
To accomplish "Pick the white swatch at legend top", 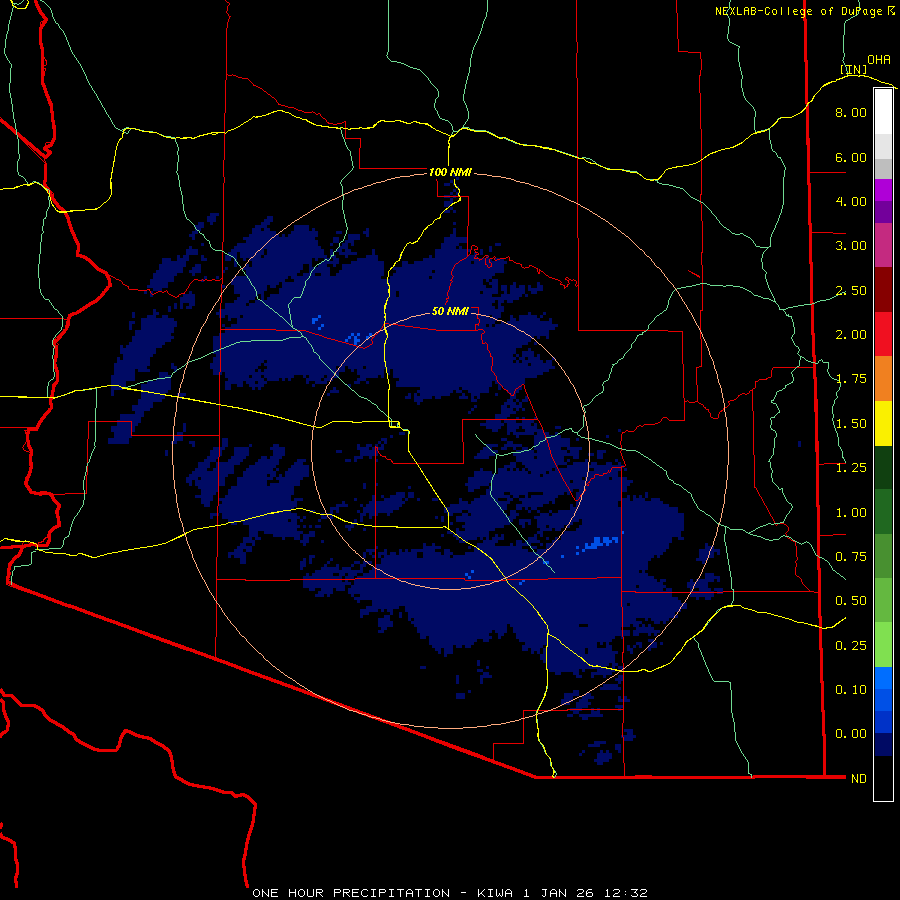I will coord(883,112).
